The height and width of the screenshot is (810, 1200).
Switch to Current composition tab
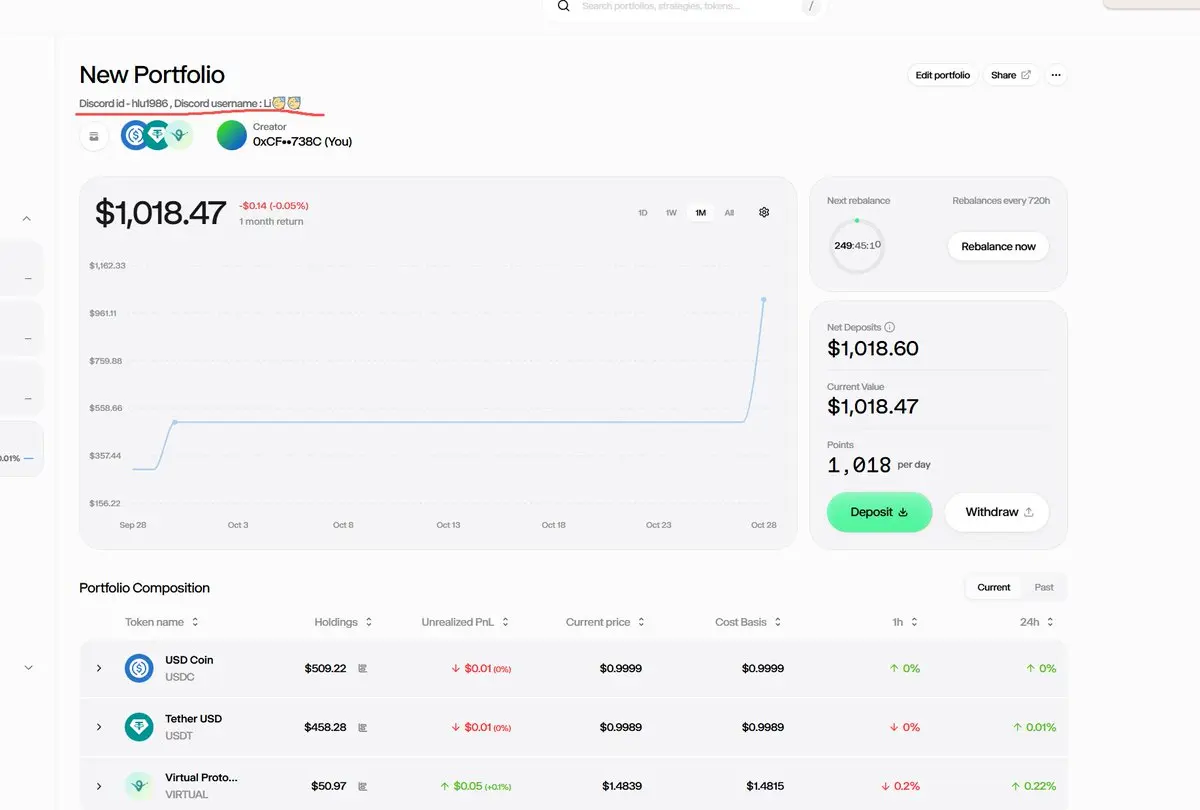(994, 587)
